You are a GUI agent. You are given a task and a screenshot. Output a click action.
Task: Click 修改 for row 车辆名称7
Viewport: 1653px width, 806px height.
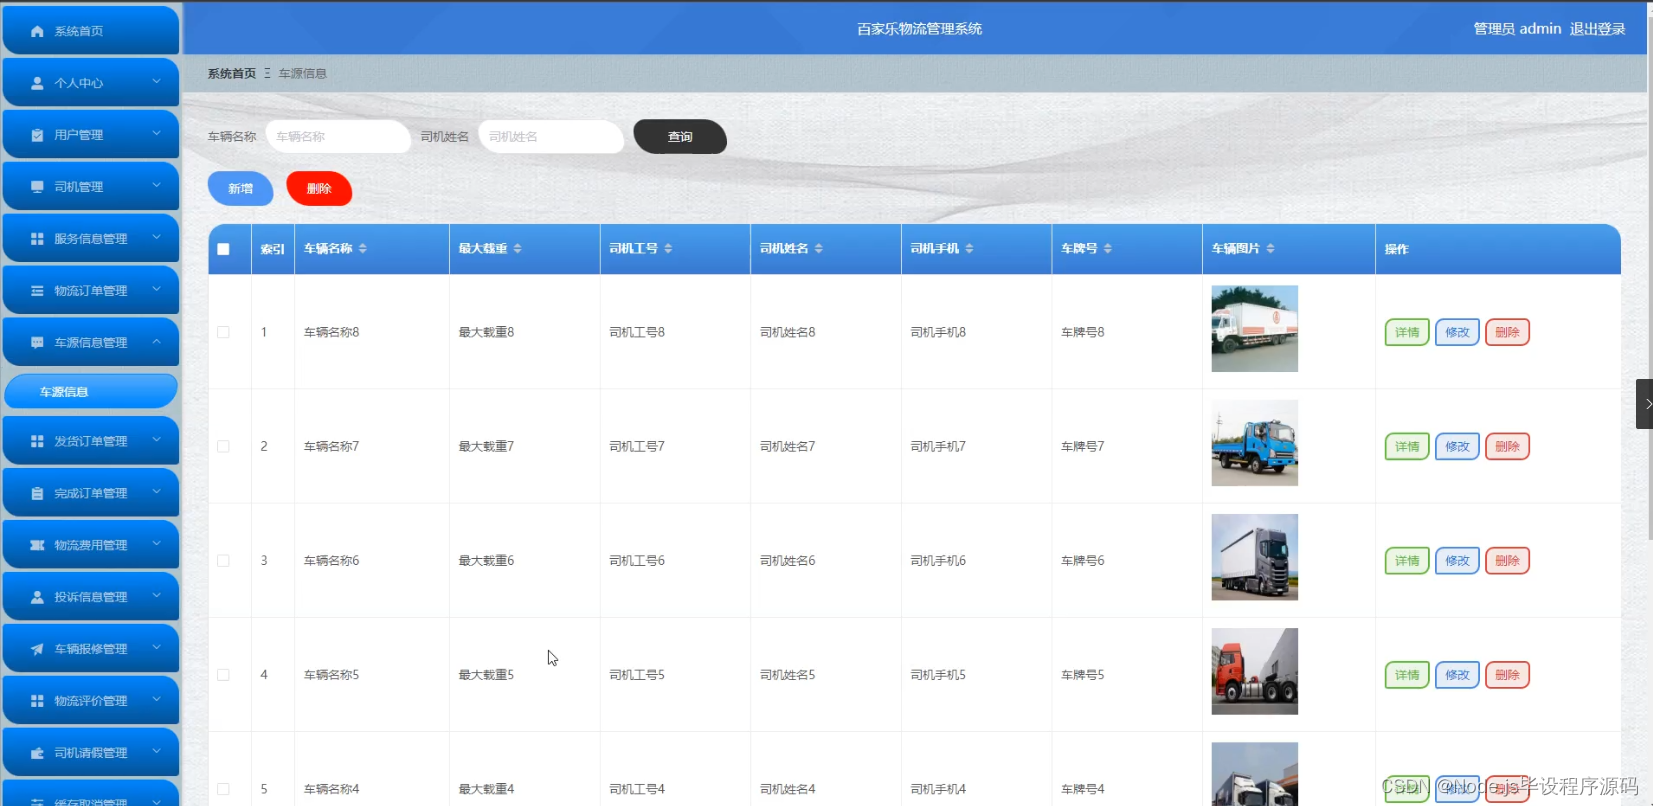click(1457, 446)
